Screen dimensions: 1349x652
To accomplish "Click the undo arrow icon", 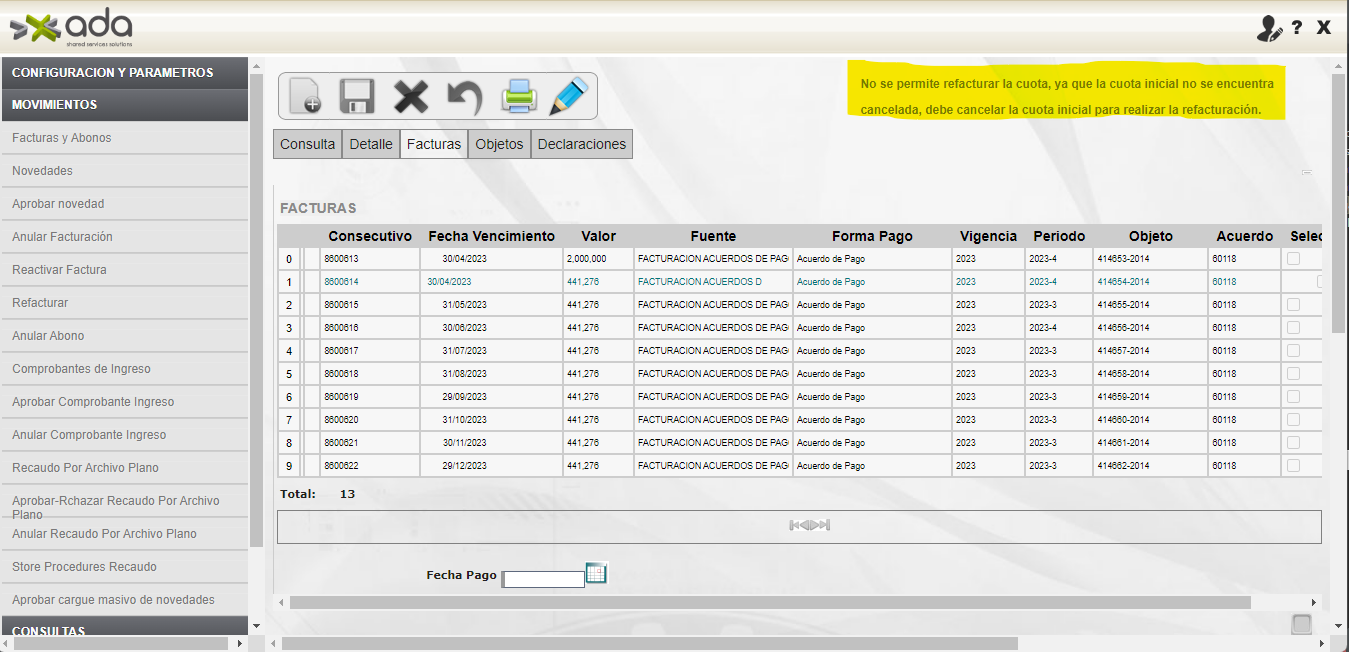I will tap(464, 97).
